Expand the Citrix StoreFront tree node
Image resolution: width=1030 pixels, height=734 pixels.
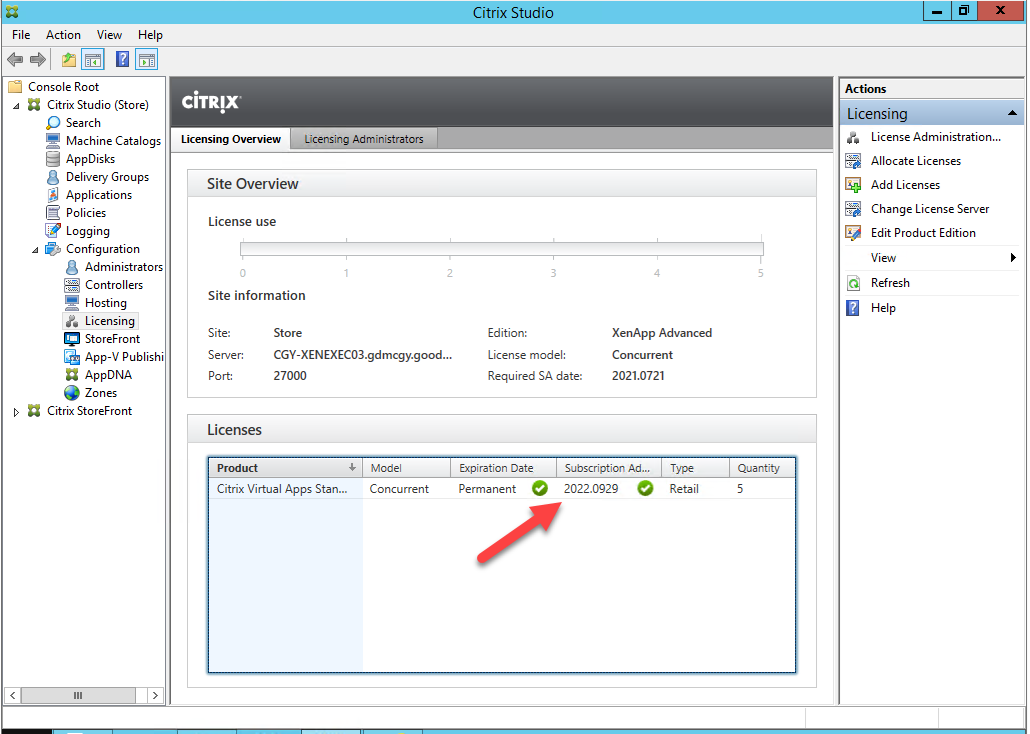(16, 412)
